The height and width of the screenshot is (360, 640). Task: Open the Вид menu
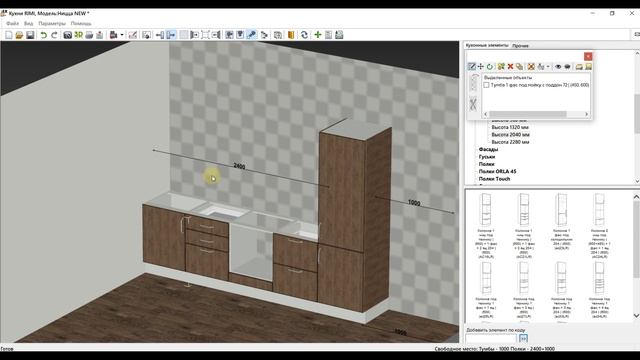pyautogui.click(x=29, y=24)
